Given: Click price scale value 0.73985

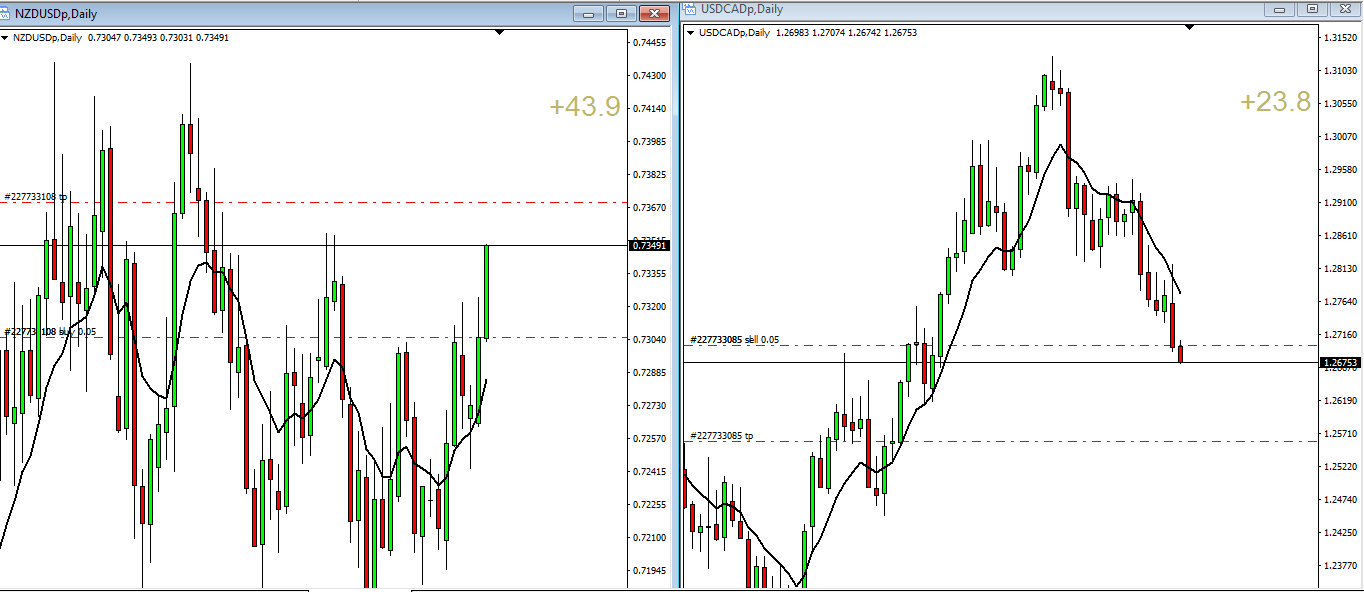Looking at the screenshot, I should pyautogui.click(x=651, y=142).
